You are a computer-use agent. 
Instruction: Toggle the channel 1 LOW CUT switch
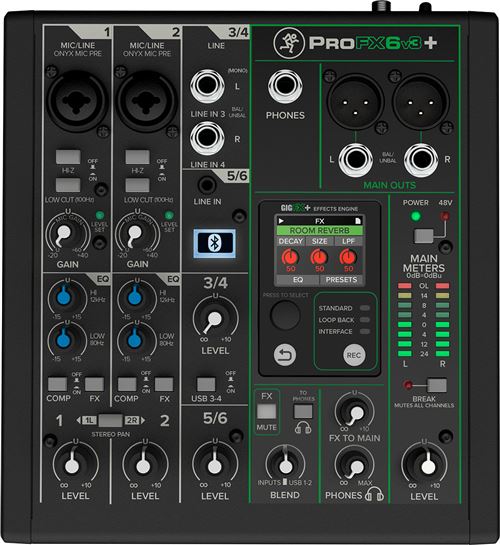point(68,185)
